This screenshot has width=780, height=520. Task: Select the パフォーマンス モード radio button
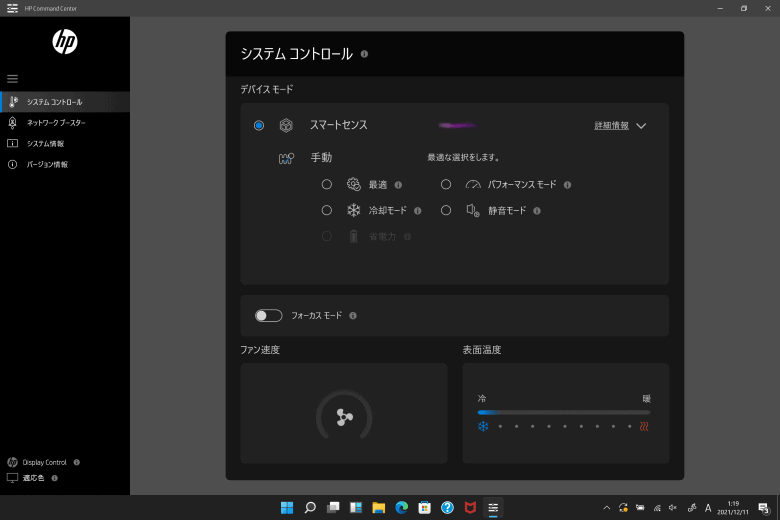tap(446, 185)
